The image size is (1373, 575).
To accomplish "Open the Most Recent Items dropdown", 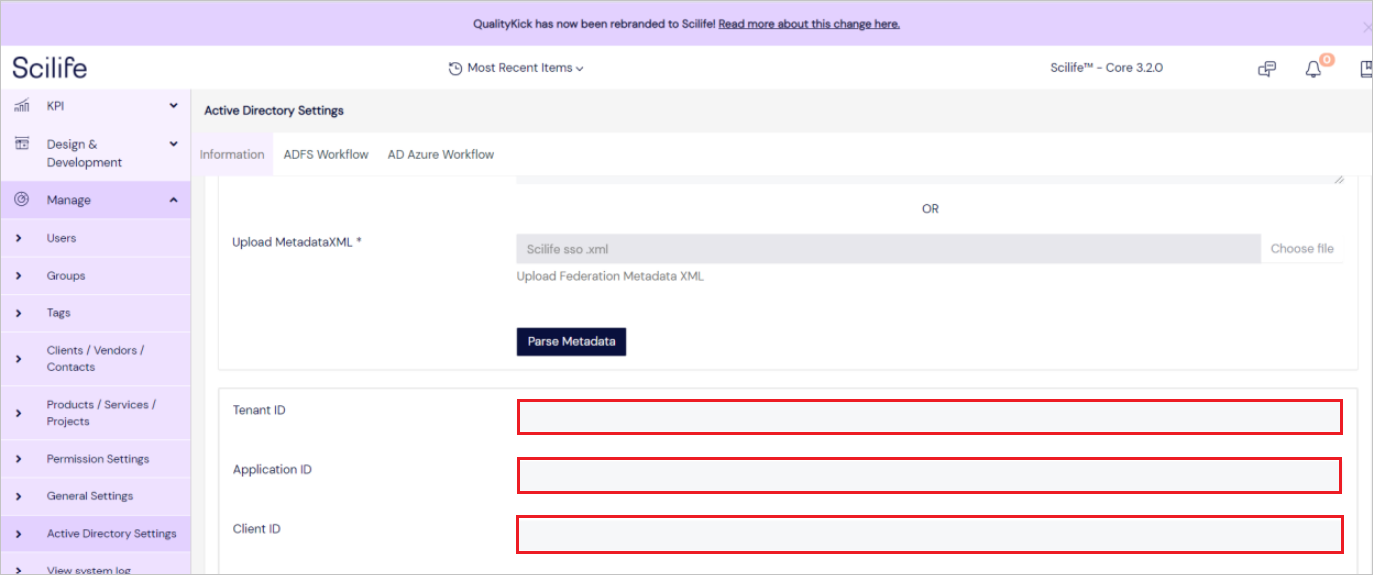I will click(516, 68).
